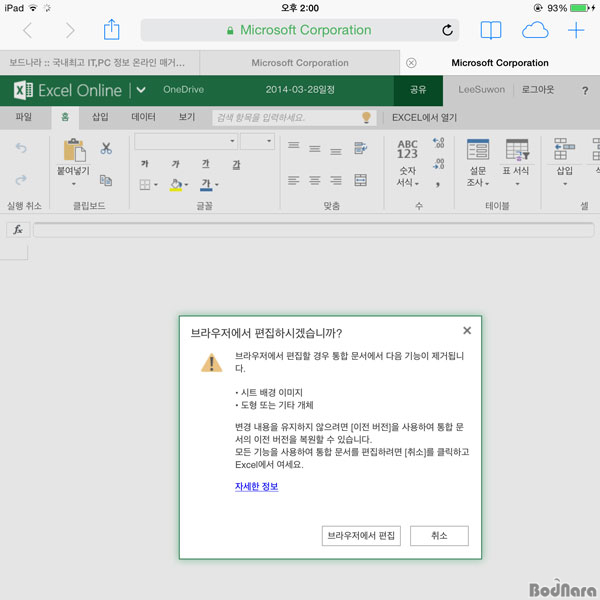The image size is (600, 600).
Task: Click the 2014-03-28일정 file name
Action: [300, 90]
